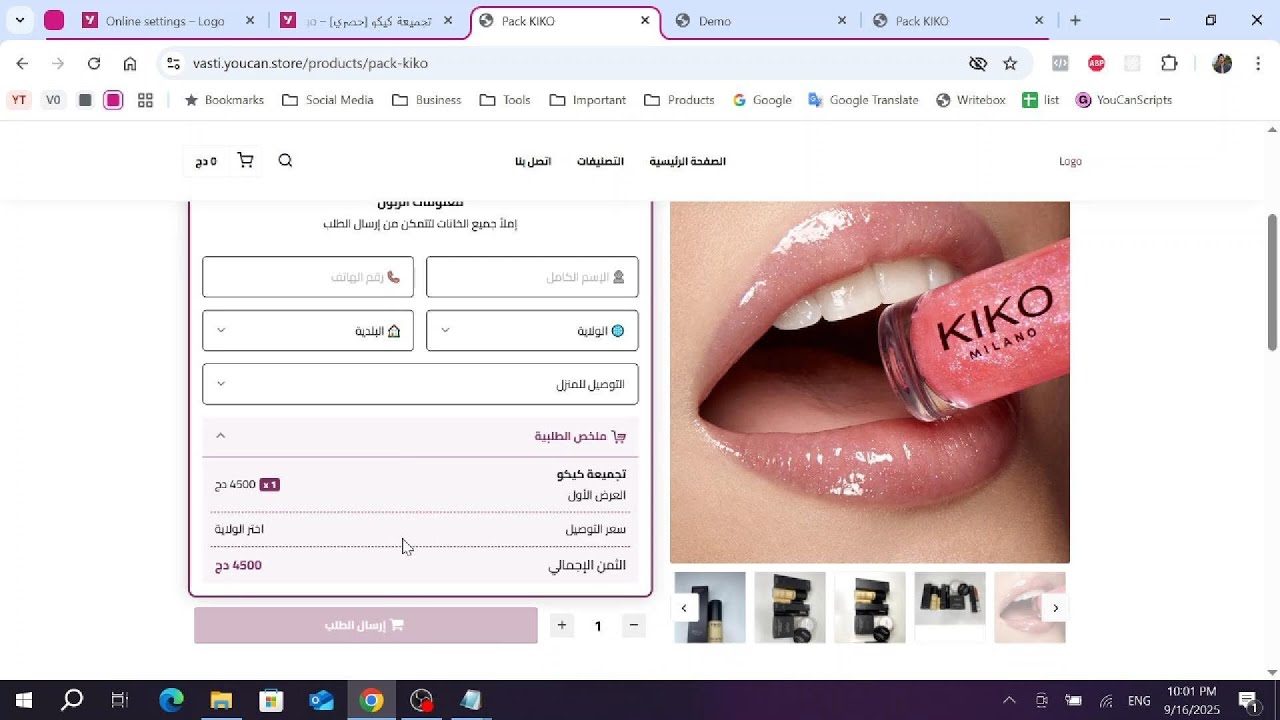
Task: Open the V0 bookmark shortcut
Action: tap(53, 100)
